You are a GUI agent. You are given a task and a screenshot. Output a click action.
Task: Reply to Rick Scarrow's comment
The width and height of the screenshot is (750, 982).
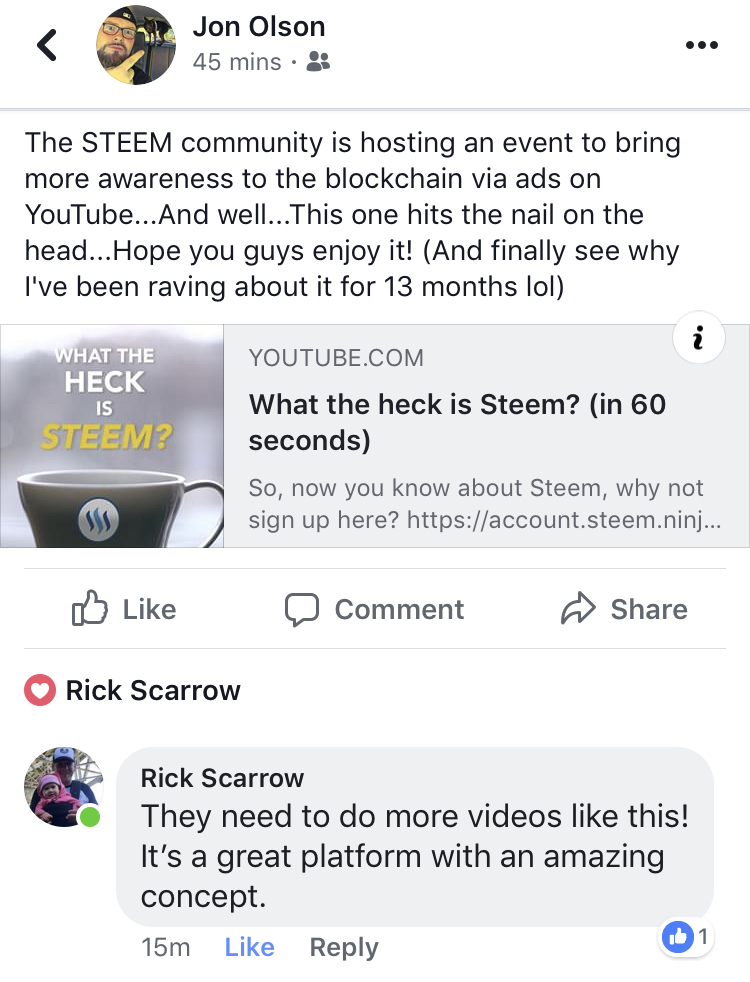pyautogui.click(x=344, y=948)
